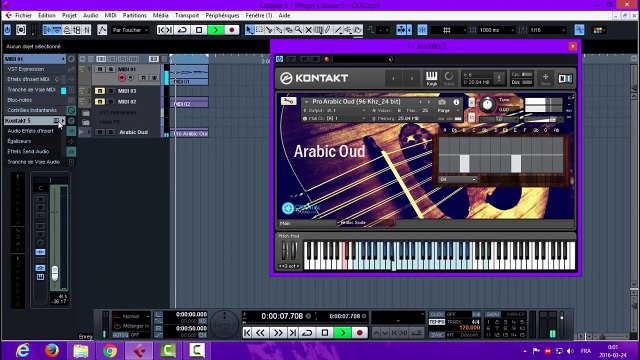Click the top toolbar Stop button

pyautogui.click(x=199, y=30)
